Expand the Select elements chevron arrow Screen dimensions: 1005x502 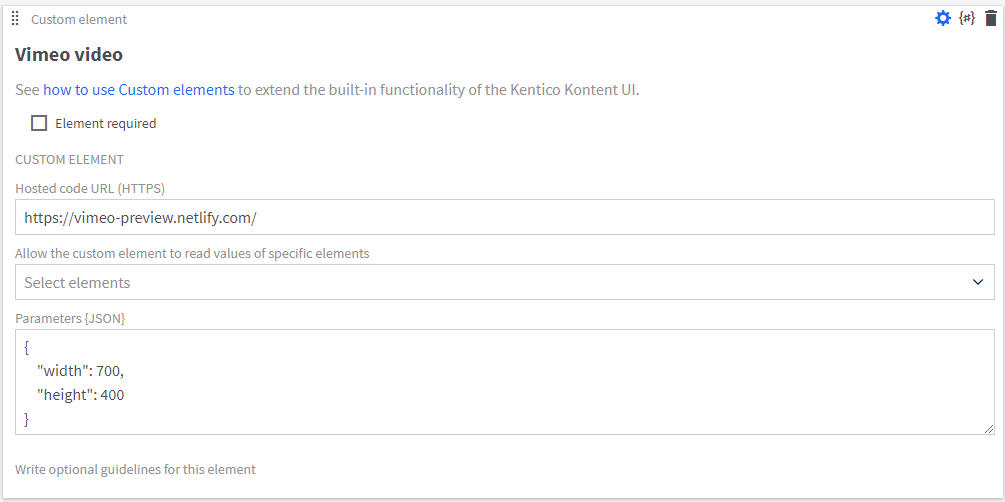(978, 282)
